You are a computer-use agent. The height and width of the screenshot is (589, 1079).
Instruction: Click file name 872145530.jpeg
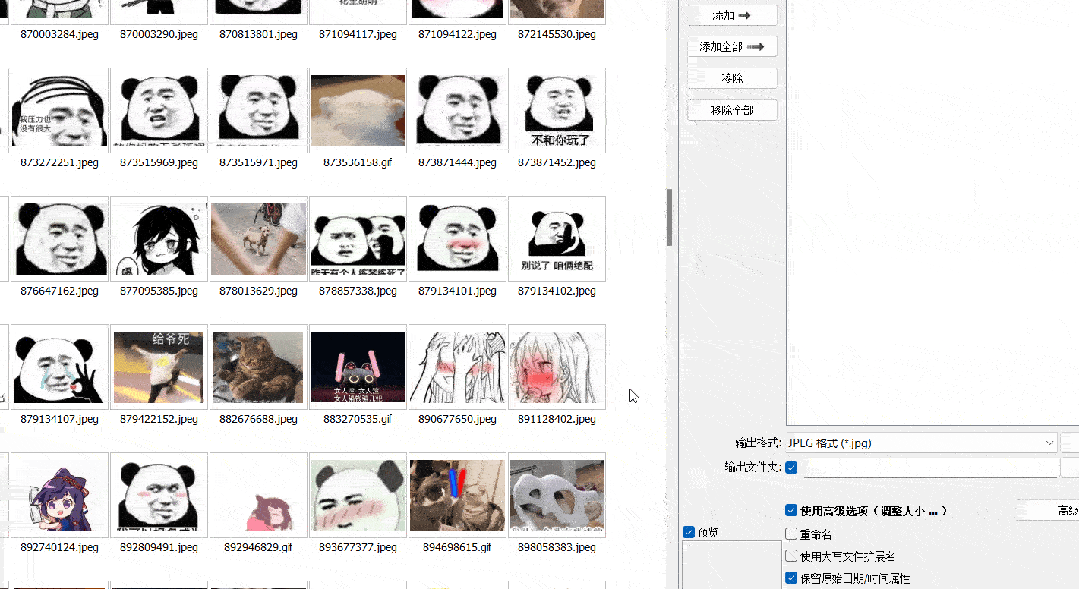click(x=557, y=34)
